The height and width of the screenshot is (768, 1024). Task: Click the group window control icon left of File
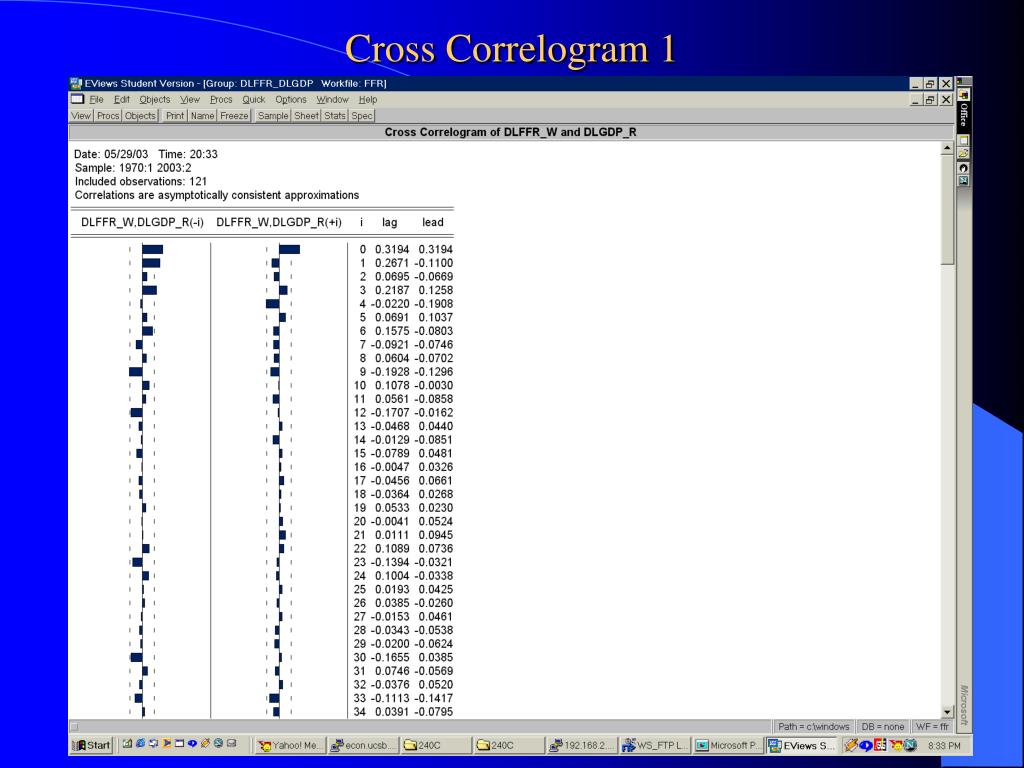(x=78, y=99)
